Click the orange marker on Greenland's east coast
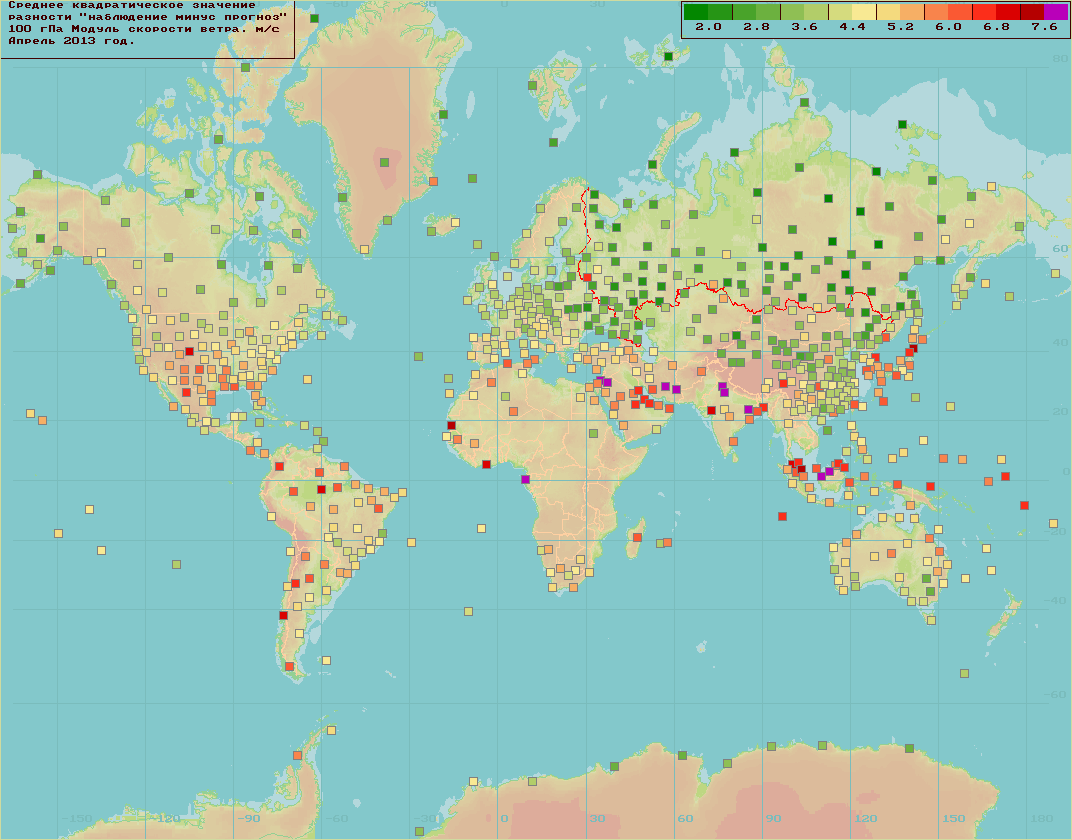This screenshot has width=1072, height=840. pyautogui.click(x=433, y=181)
